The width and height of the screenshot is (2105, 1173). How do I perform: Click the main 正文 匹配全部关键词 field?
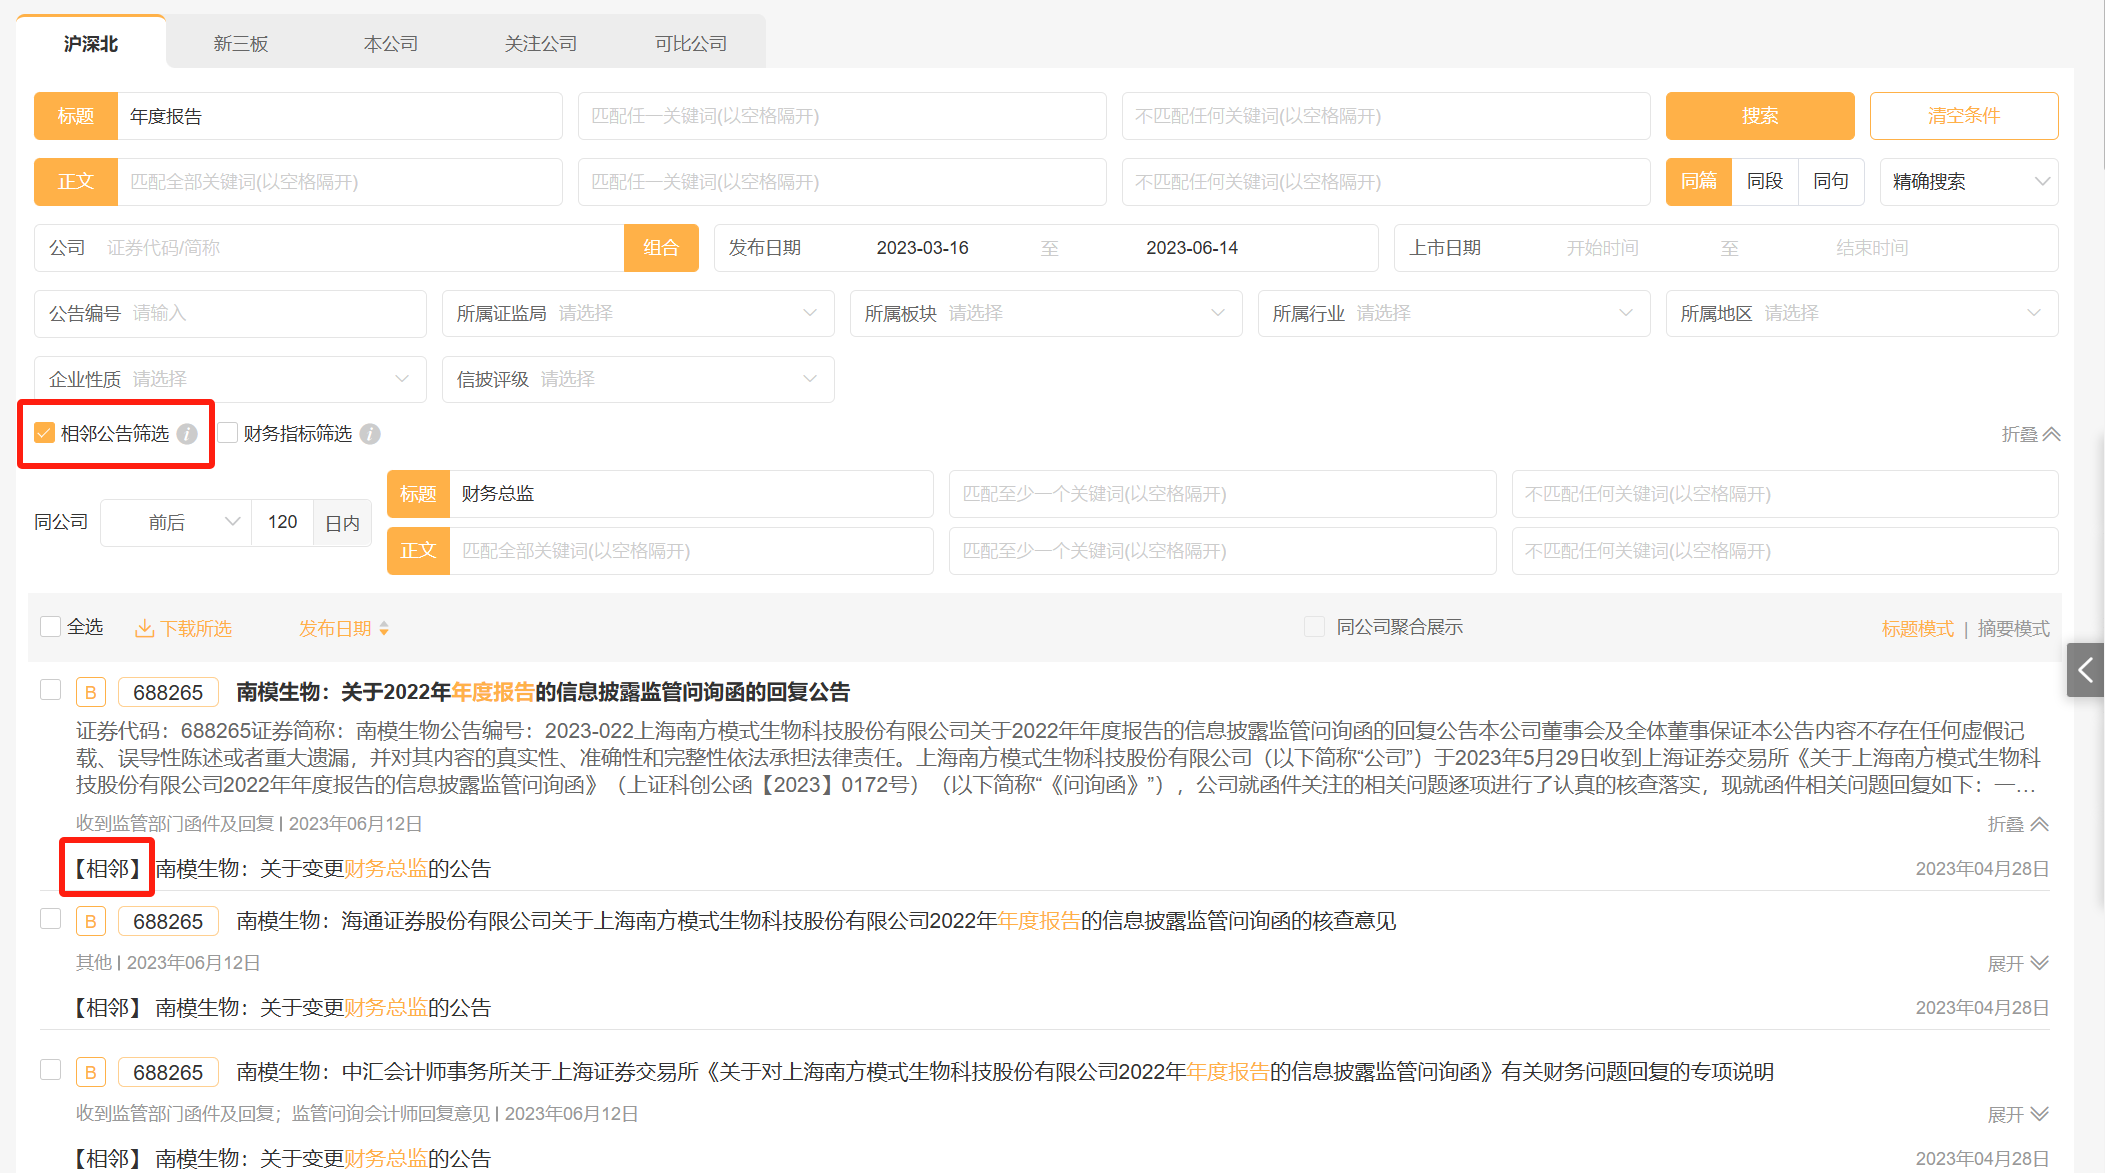(x=340, y=182)
